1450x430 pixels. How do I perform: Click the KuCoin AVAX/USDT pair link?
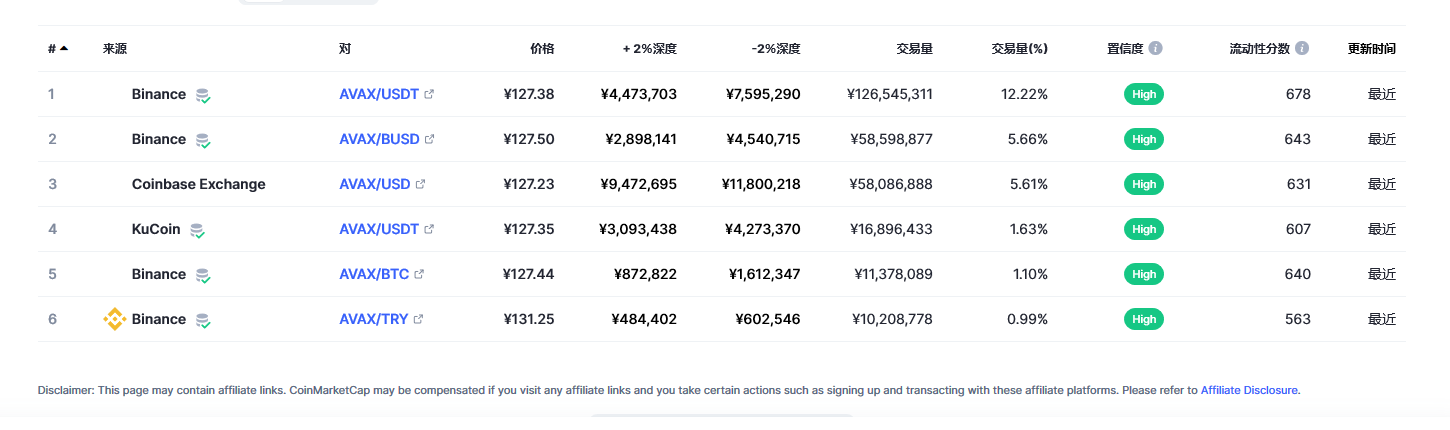coord(379,229)
